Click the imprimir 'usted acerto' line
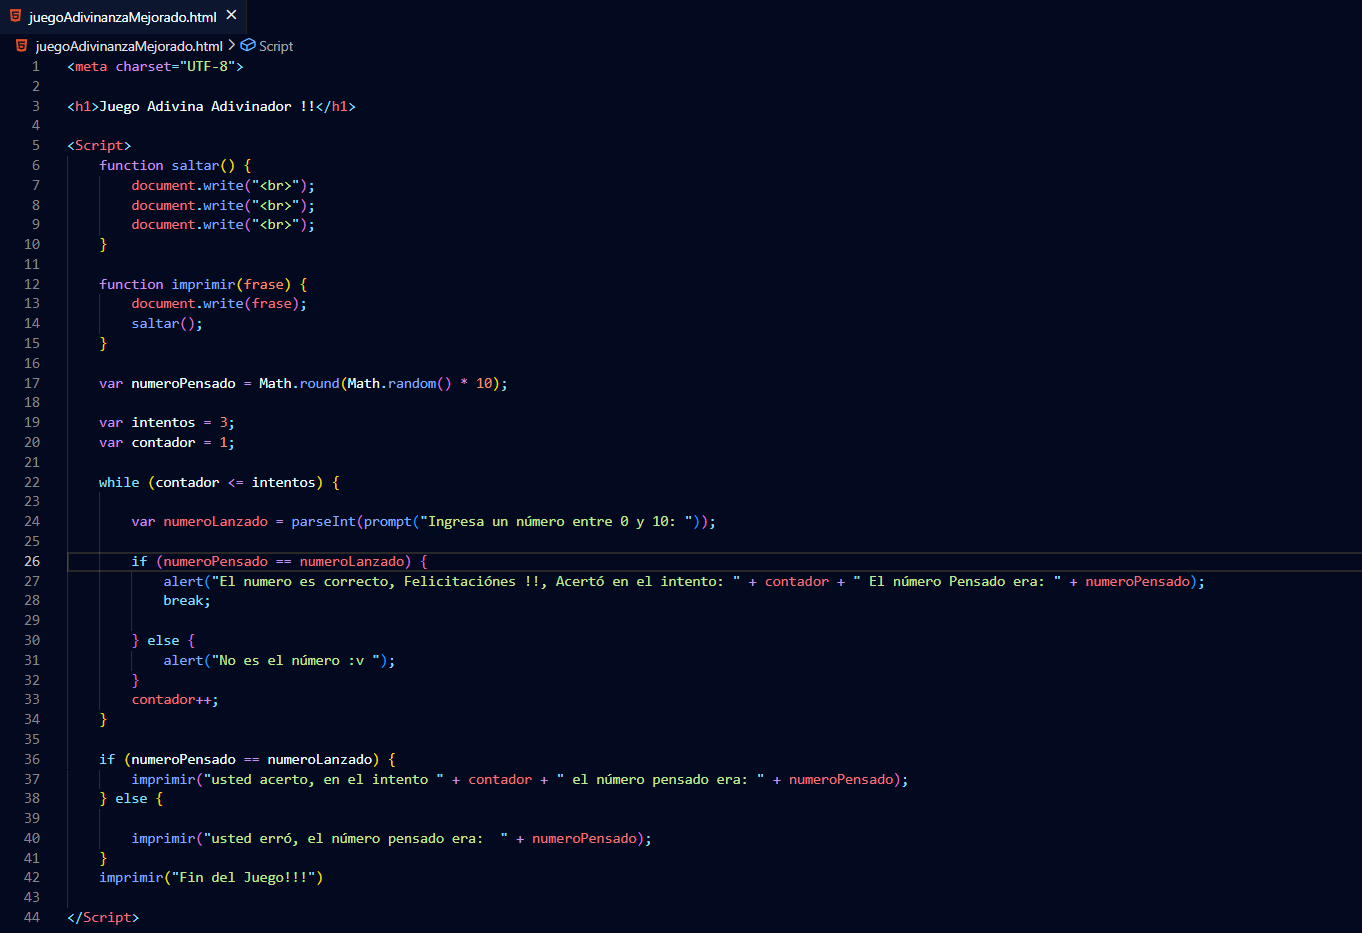The height and width of the screenshot is (933, 1362). [520, 779]
